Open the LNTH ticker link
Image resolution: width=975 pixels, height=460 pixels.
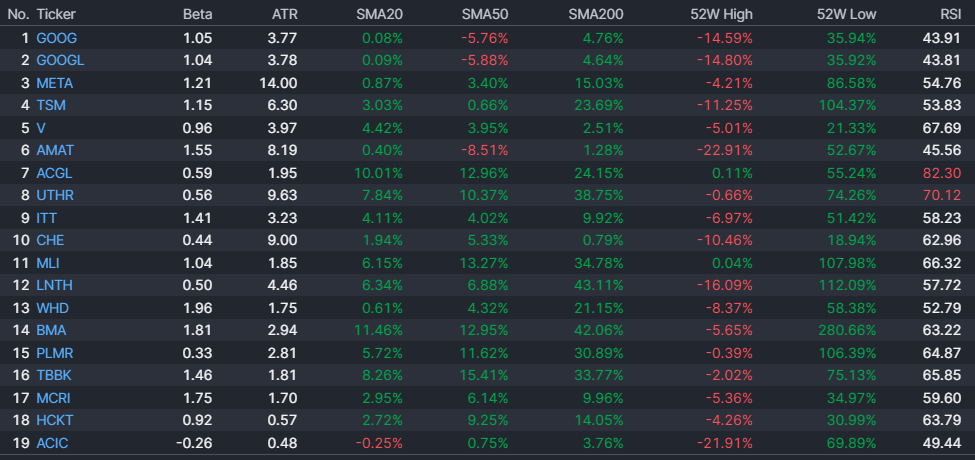pos(54,285)
